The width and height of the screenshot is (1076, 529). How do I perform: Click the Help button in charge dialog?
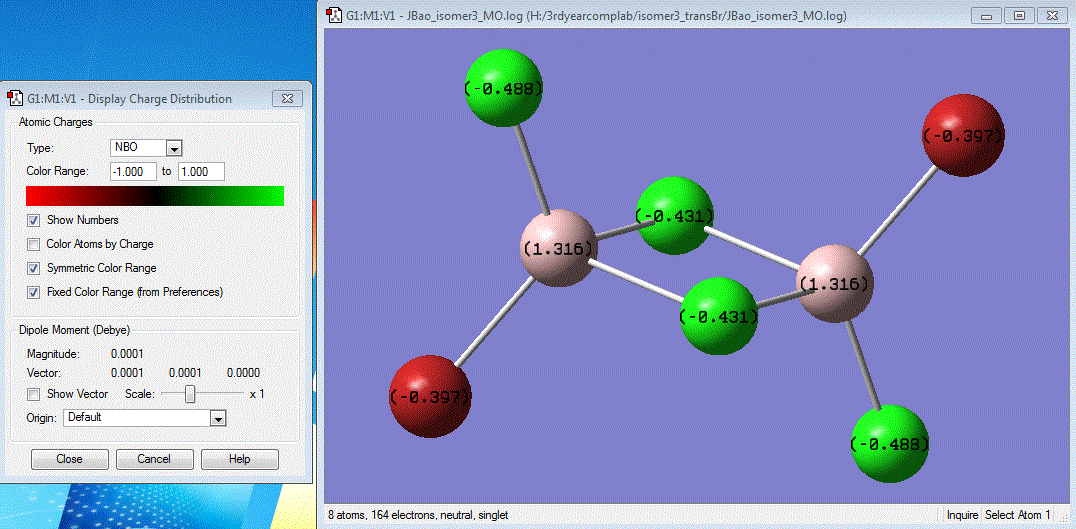coord(239,459)
